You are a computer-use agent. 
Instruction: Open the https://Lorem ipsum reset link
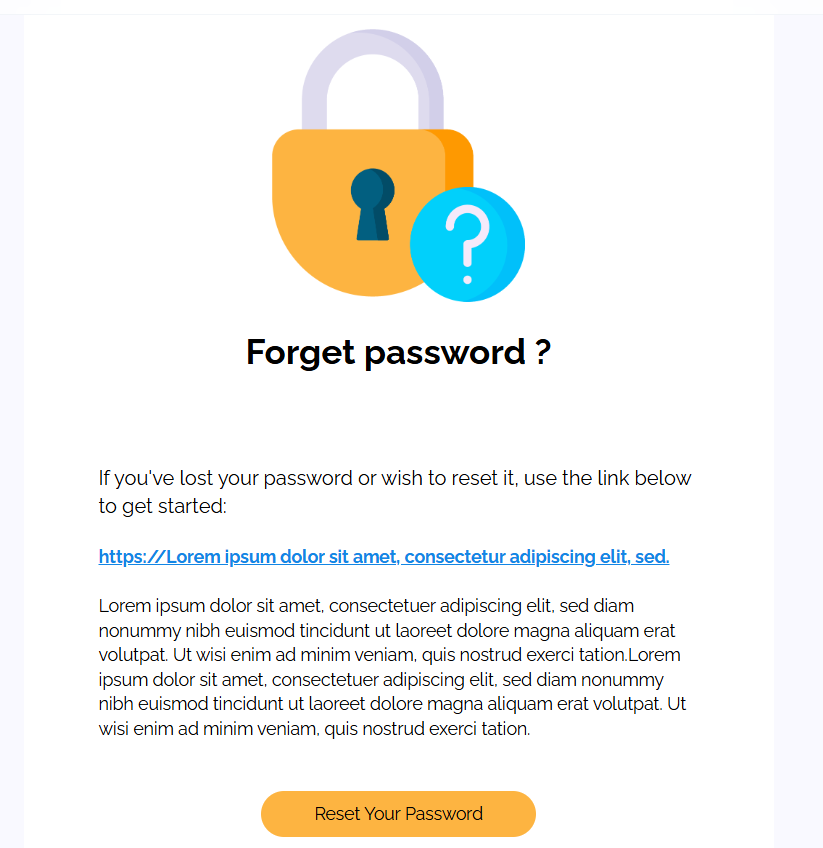[383, 557]
